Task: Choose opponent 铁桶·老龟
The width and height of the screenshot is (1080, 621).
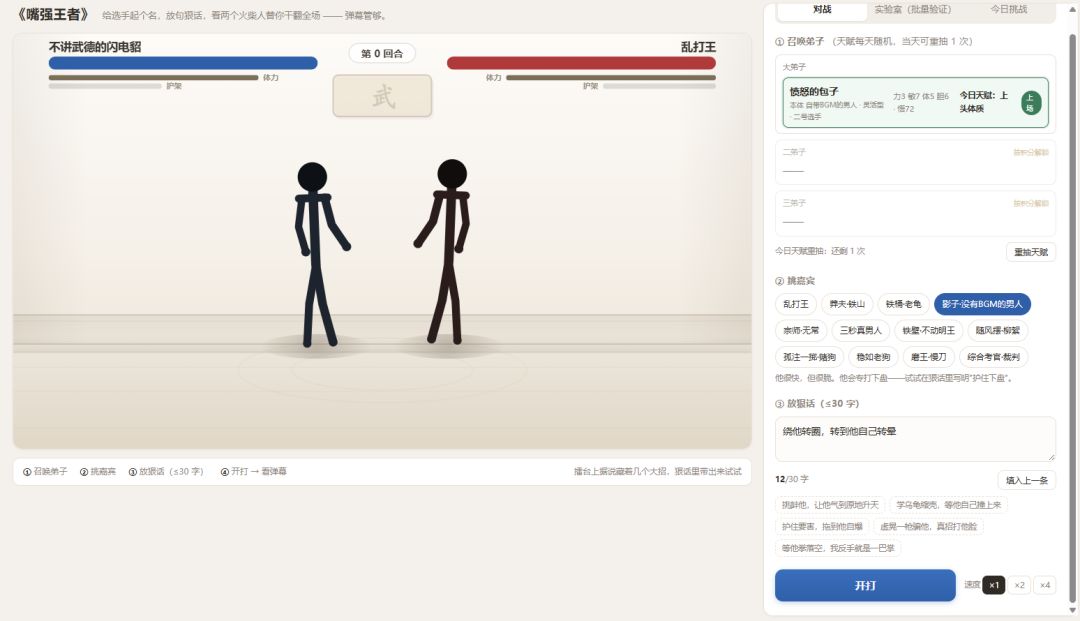Action: [903, 304]
